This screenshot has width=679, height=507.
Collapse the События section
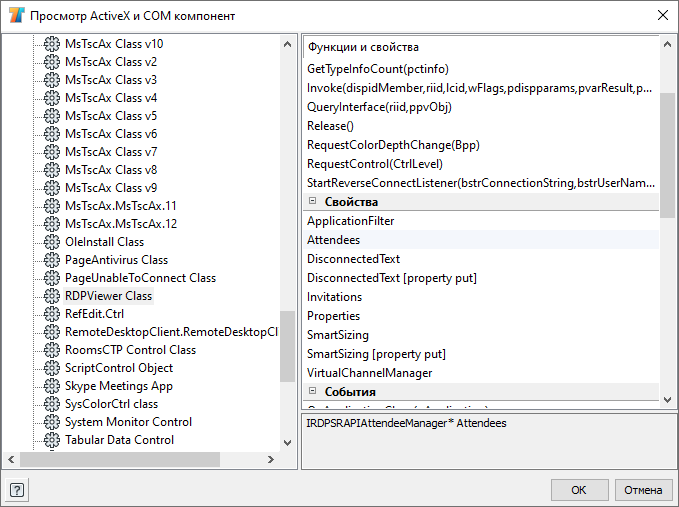coord(313,391)
